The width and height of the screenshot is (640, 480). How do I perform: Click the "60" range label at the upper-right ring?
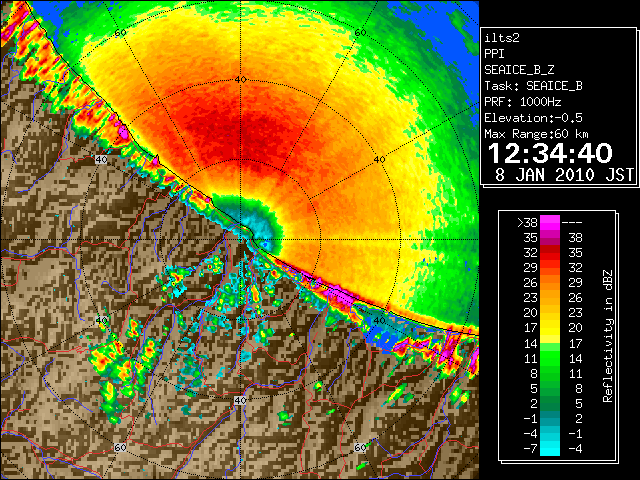[360, 33]
